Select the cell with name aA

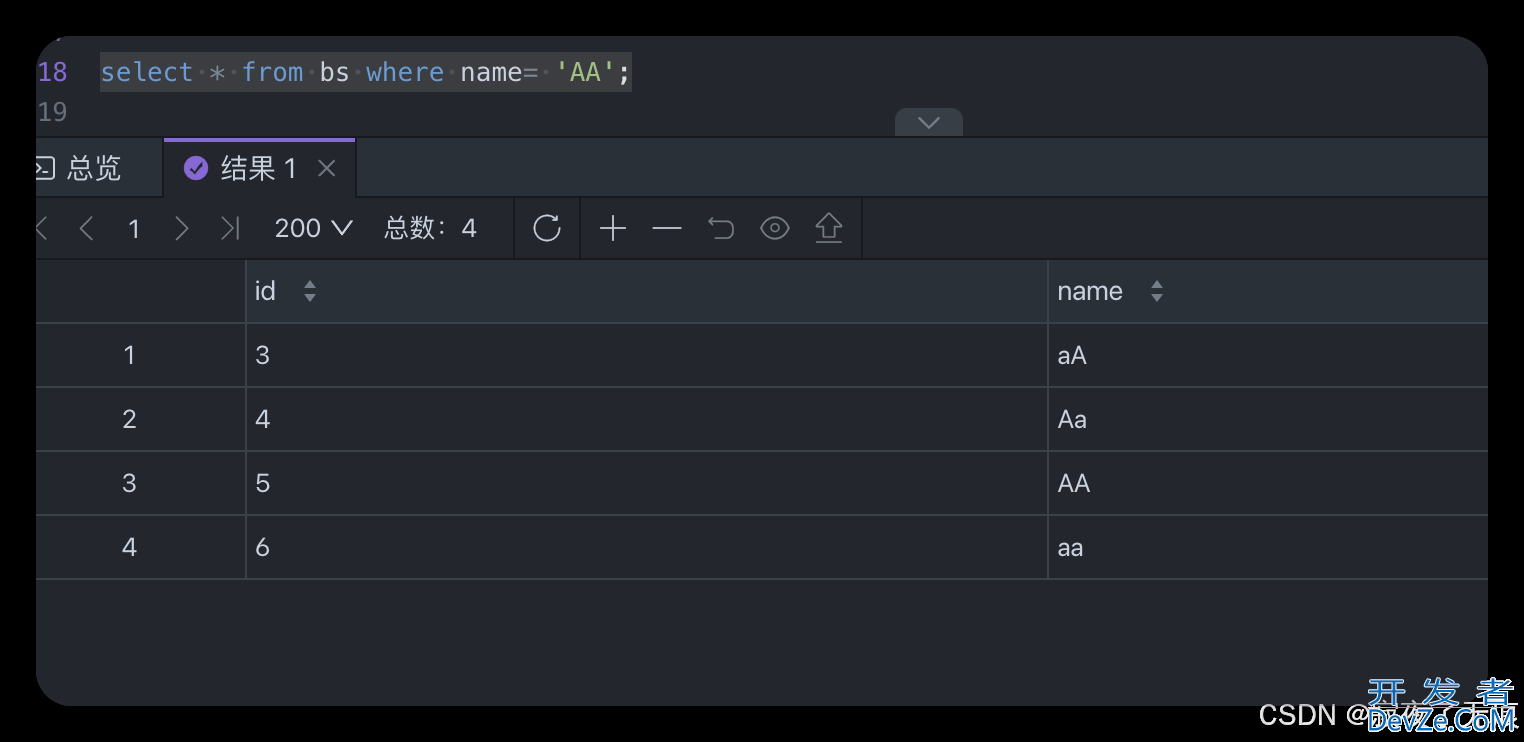point(1268,355)
